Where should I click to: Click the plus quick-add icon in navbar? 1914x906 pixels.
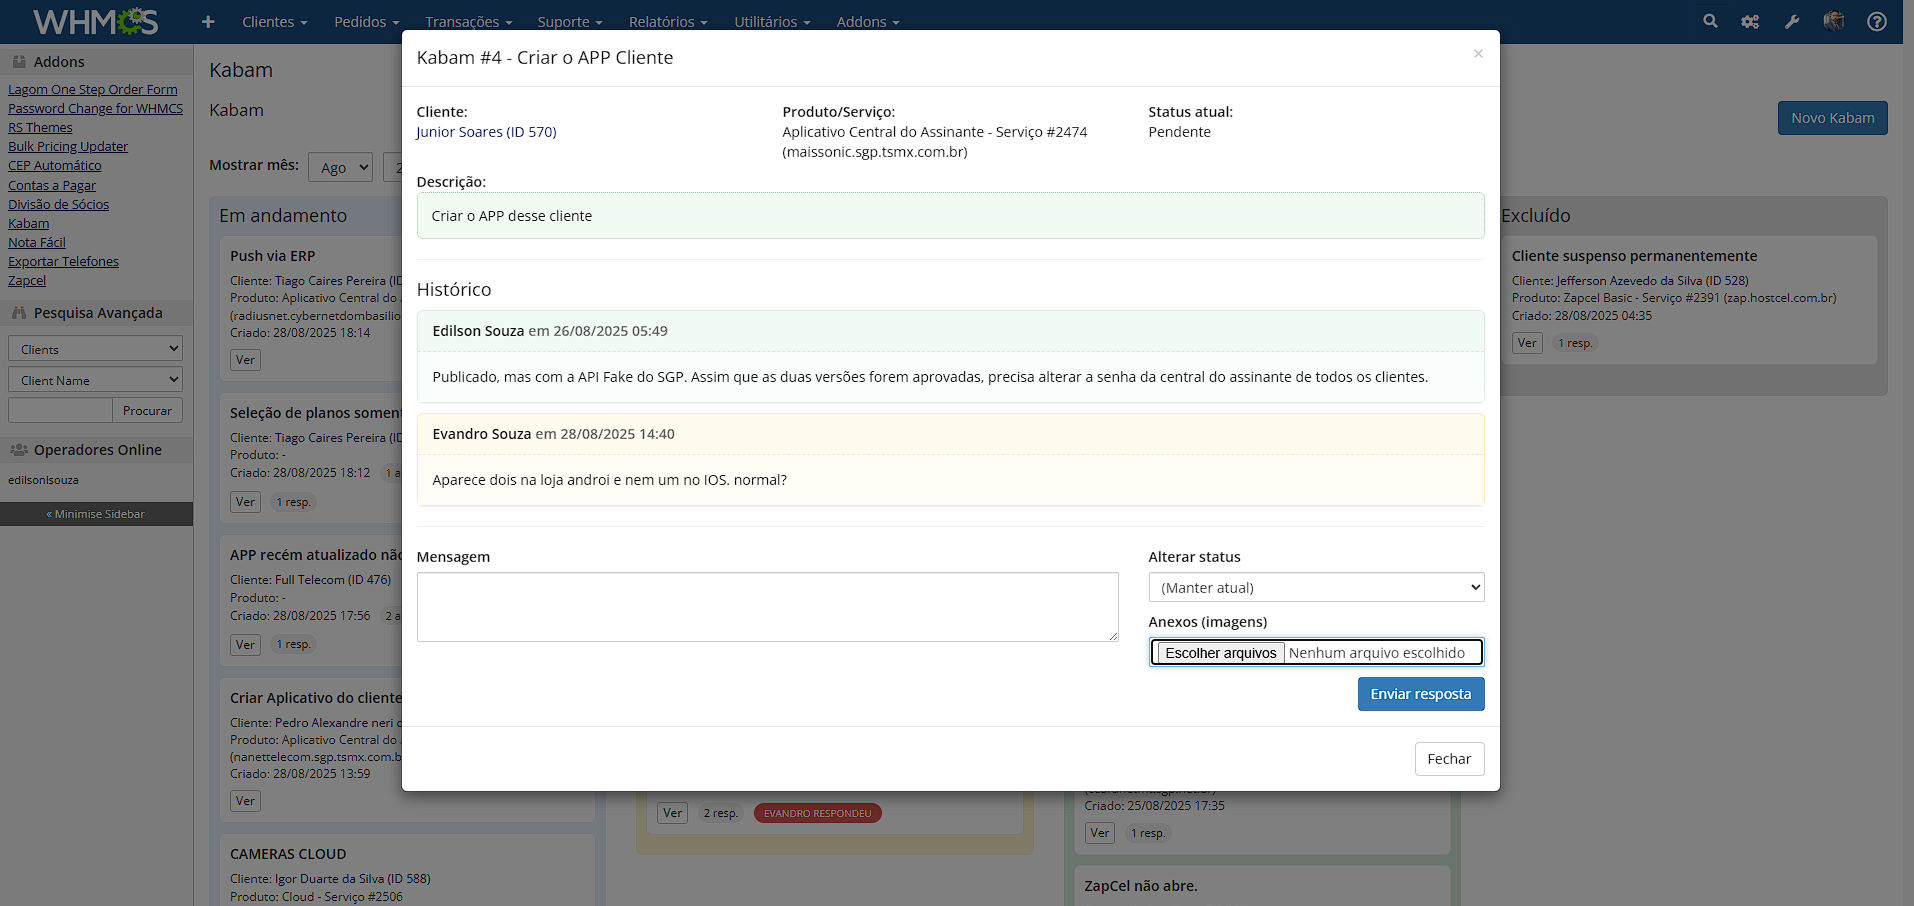(208, 21)
